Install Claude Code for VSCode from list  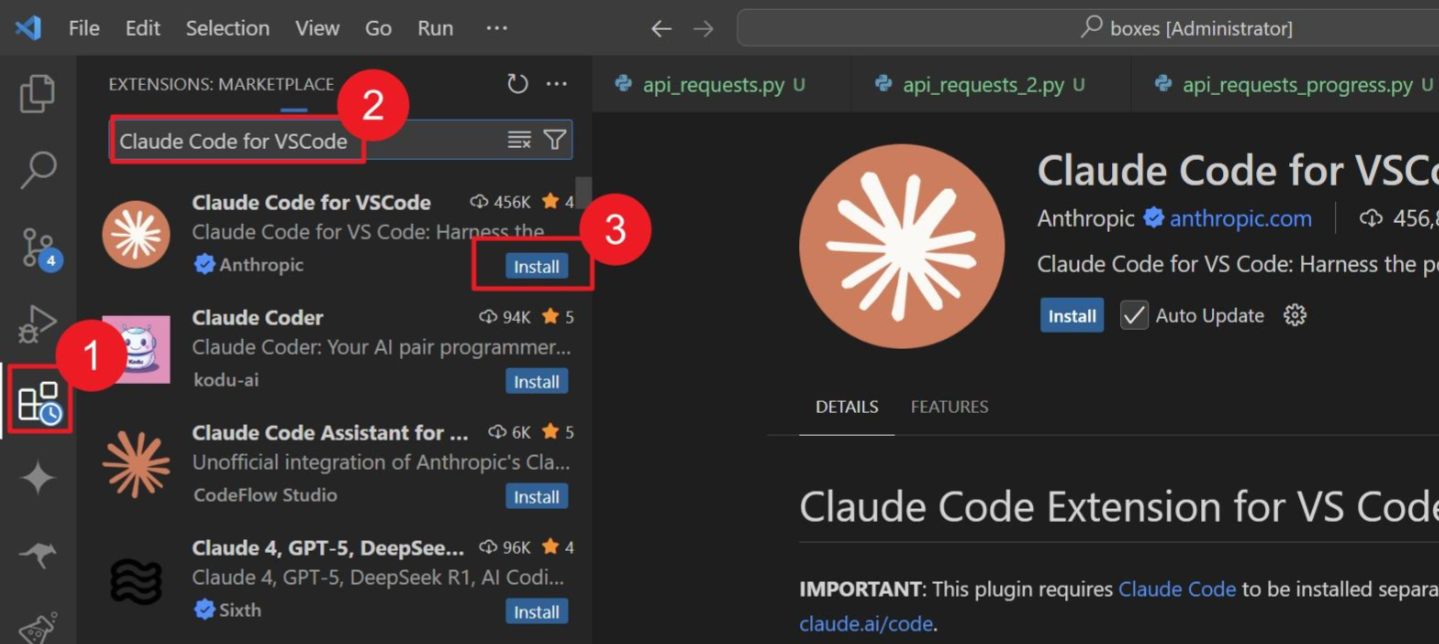[537, 267]
